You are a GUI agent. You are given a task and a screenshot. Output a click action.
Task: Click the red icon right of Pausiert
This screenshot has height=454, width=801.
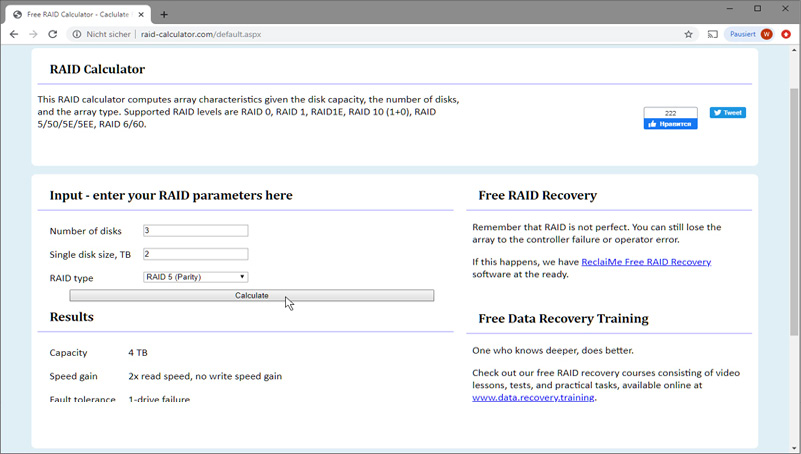coord(786,34)
